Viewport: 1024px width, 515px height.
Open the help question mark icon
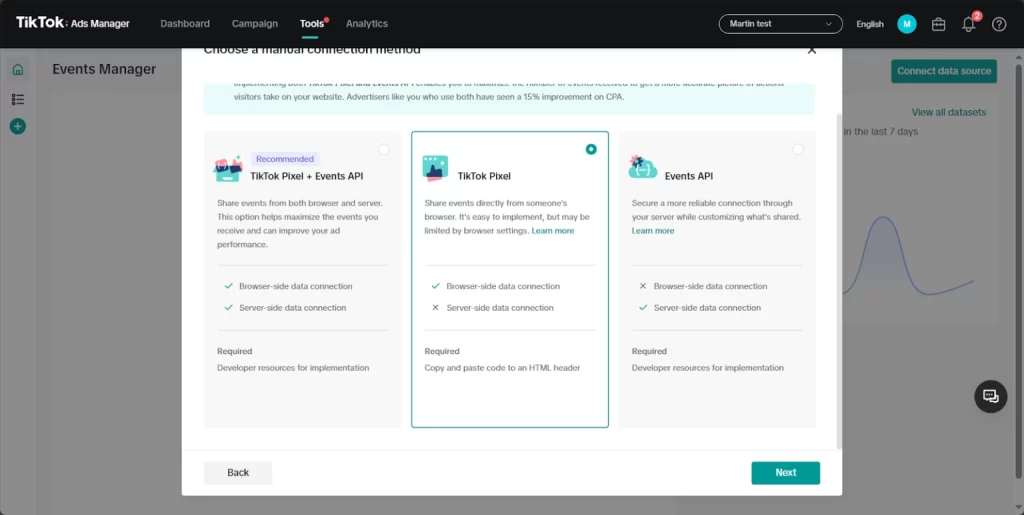pyautogui.click(x=999, y=24)
